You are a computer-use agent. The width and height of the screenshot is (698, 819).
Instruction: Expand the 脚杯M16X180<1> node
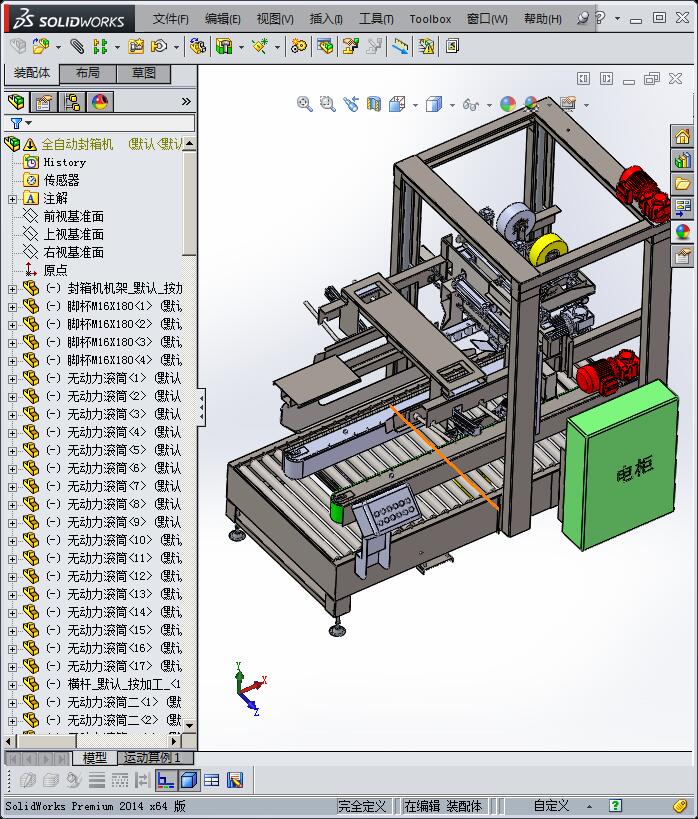13,307
